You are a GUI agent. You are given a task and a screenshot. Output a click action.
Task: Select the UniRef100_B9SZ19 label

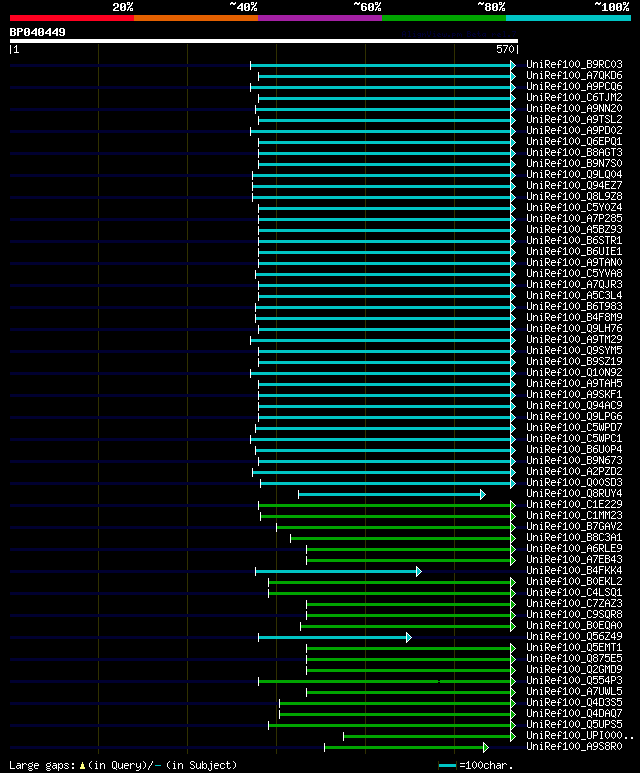click(574, 361)
